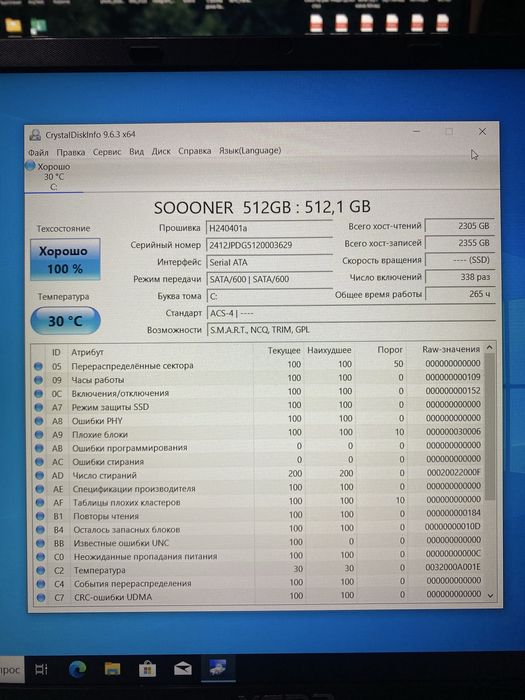
Task: Open Task View on the taskbar
Action: click(x=41, y=669)
